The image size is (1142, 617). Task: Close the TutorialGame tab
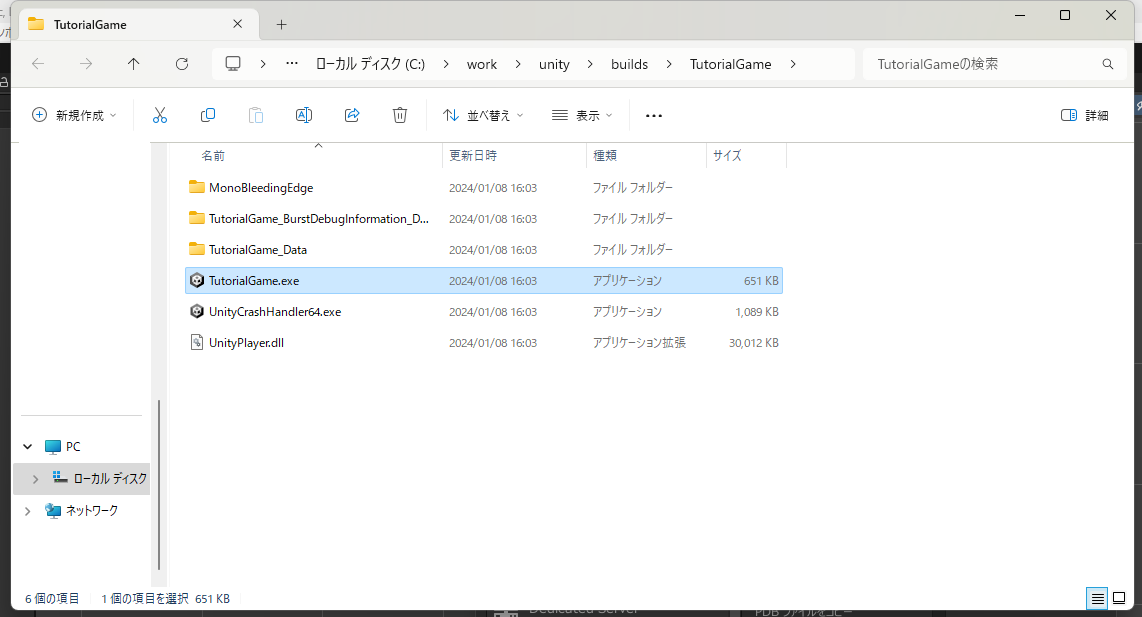(237, 24)
